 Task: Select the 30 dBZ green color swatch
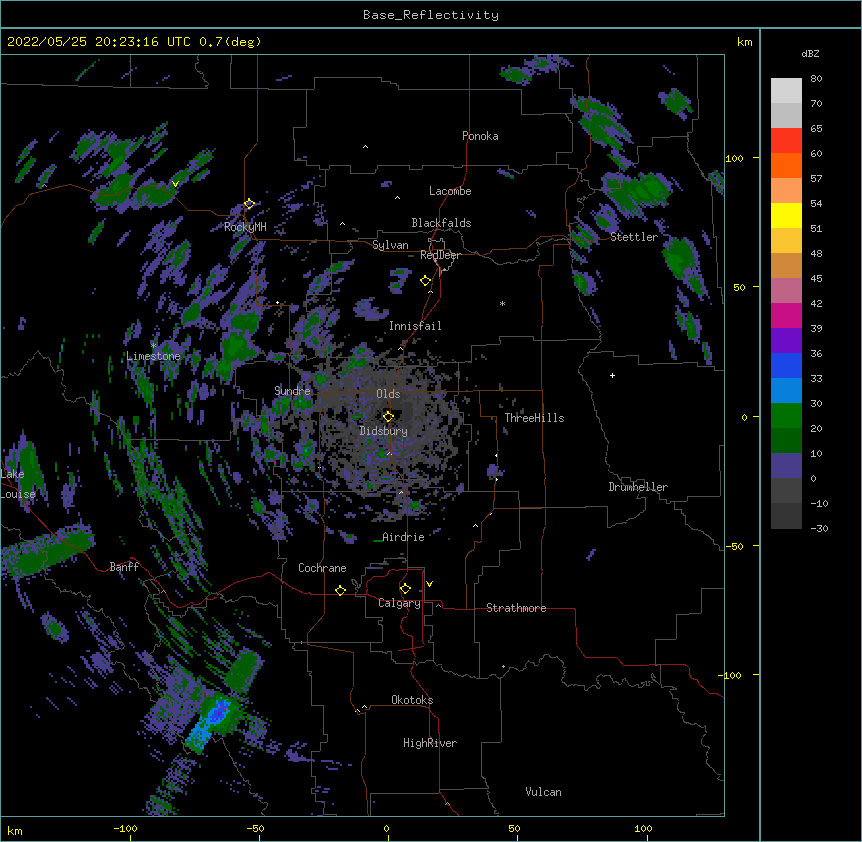click(786, 416)
